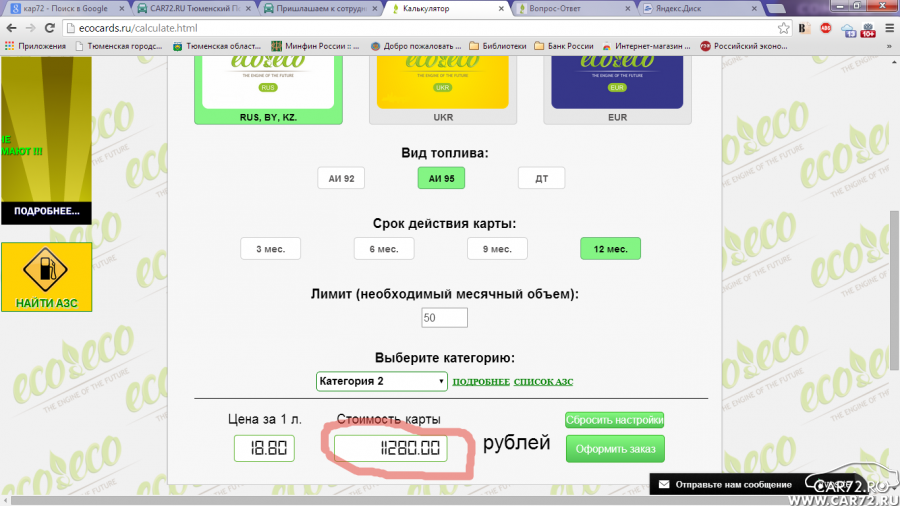The image size is (900, 506).
Task: Open the Chrome menu hamburger icon
Action: coord(890,28)
